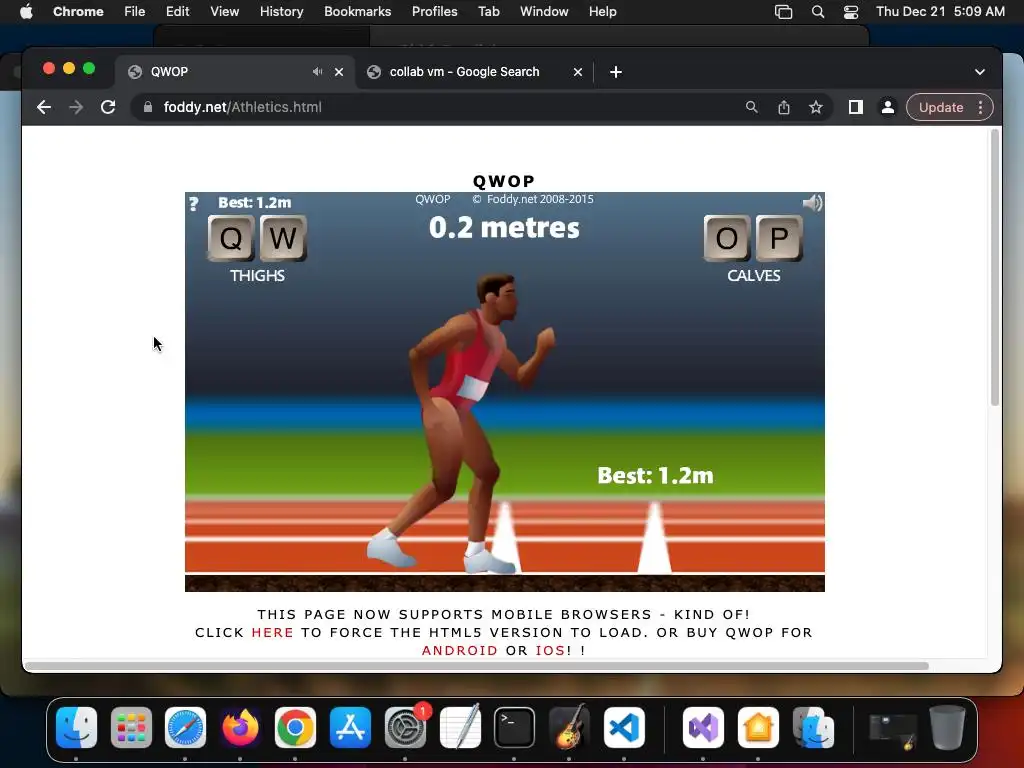The height and width of the screenshot is (768, 1024).
Task: Click the Update button in Chrome
Action: pyautogui.click(x=940, y=107)
